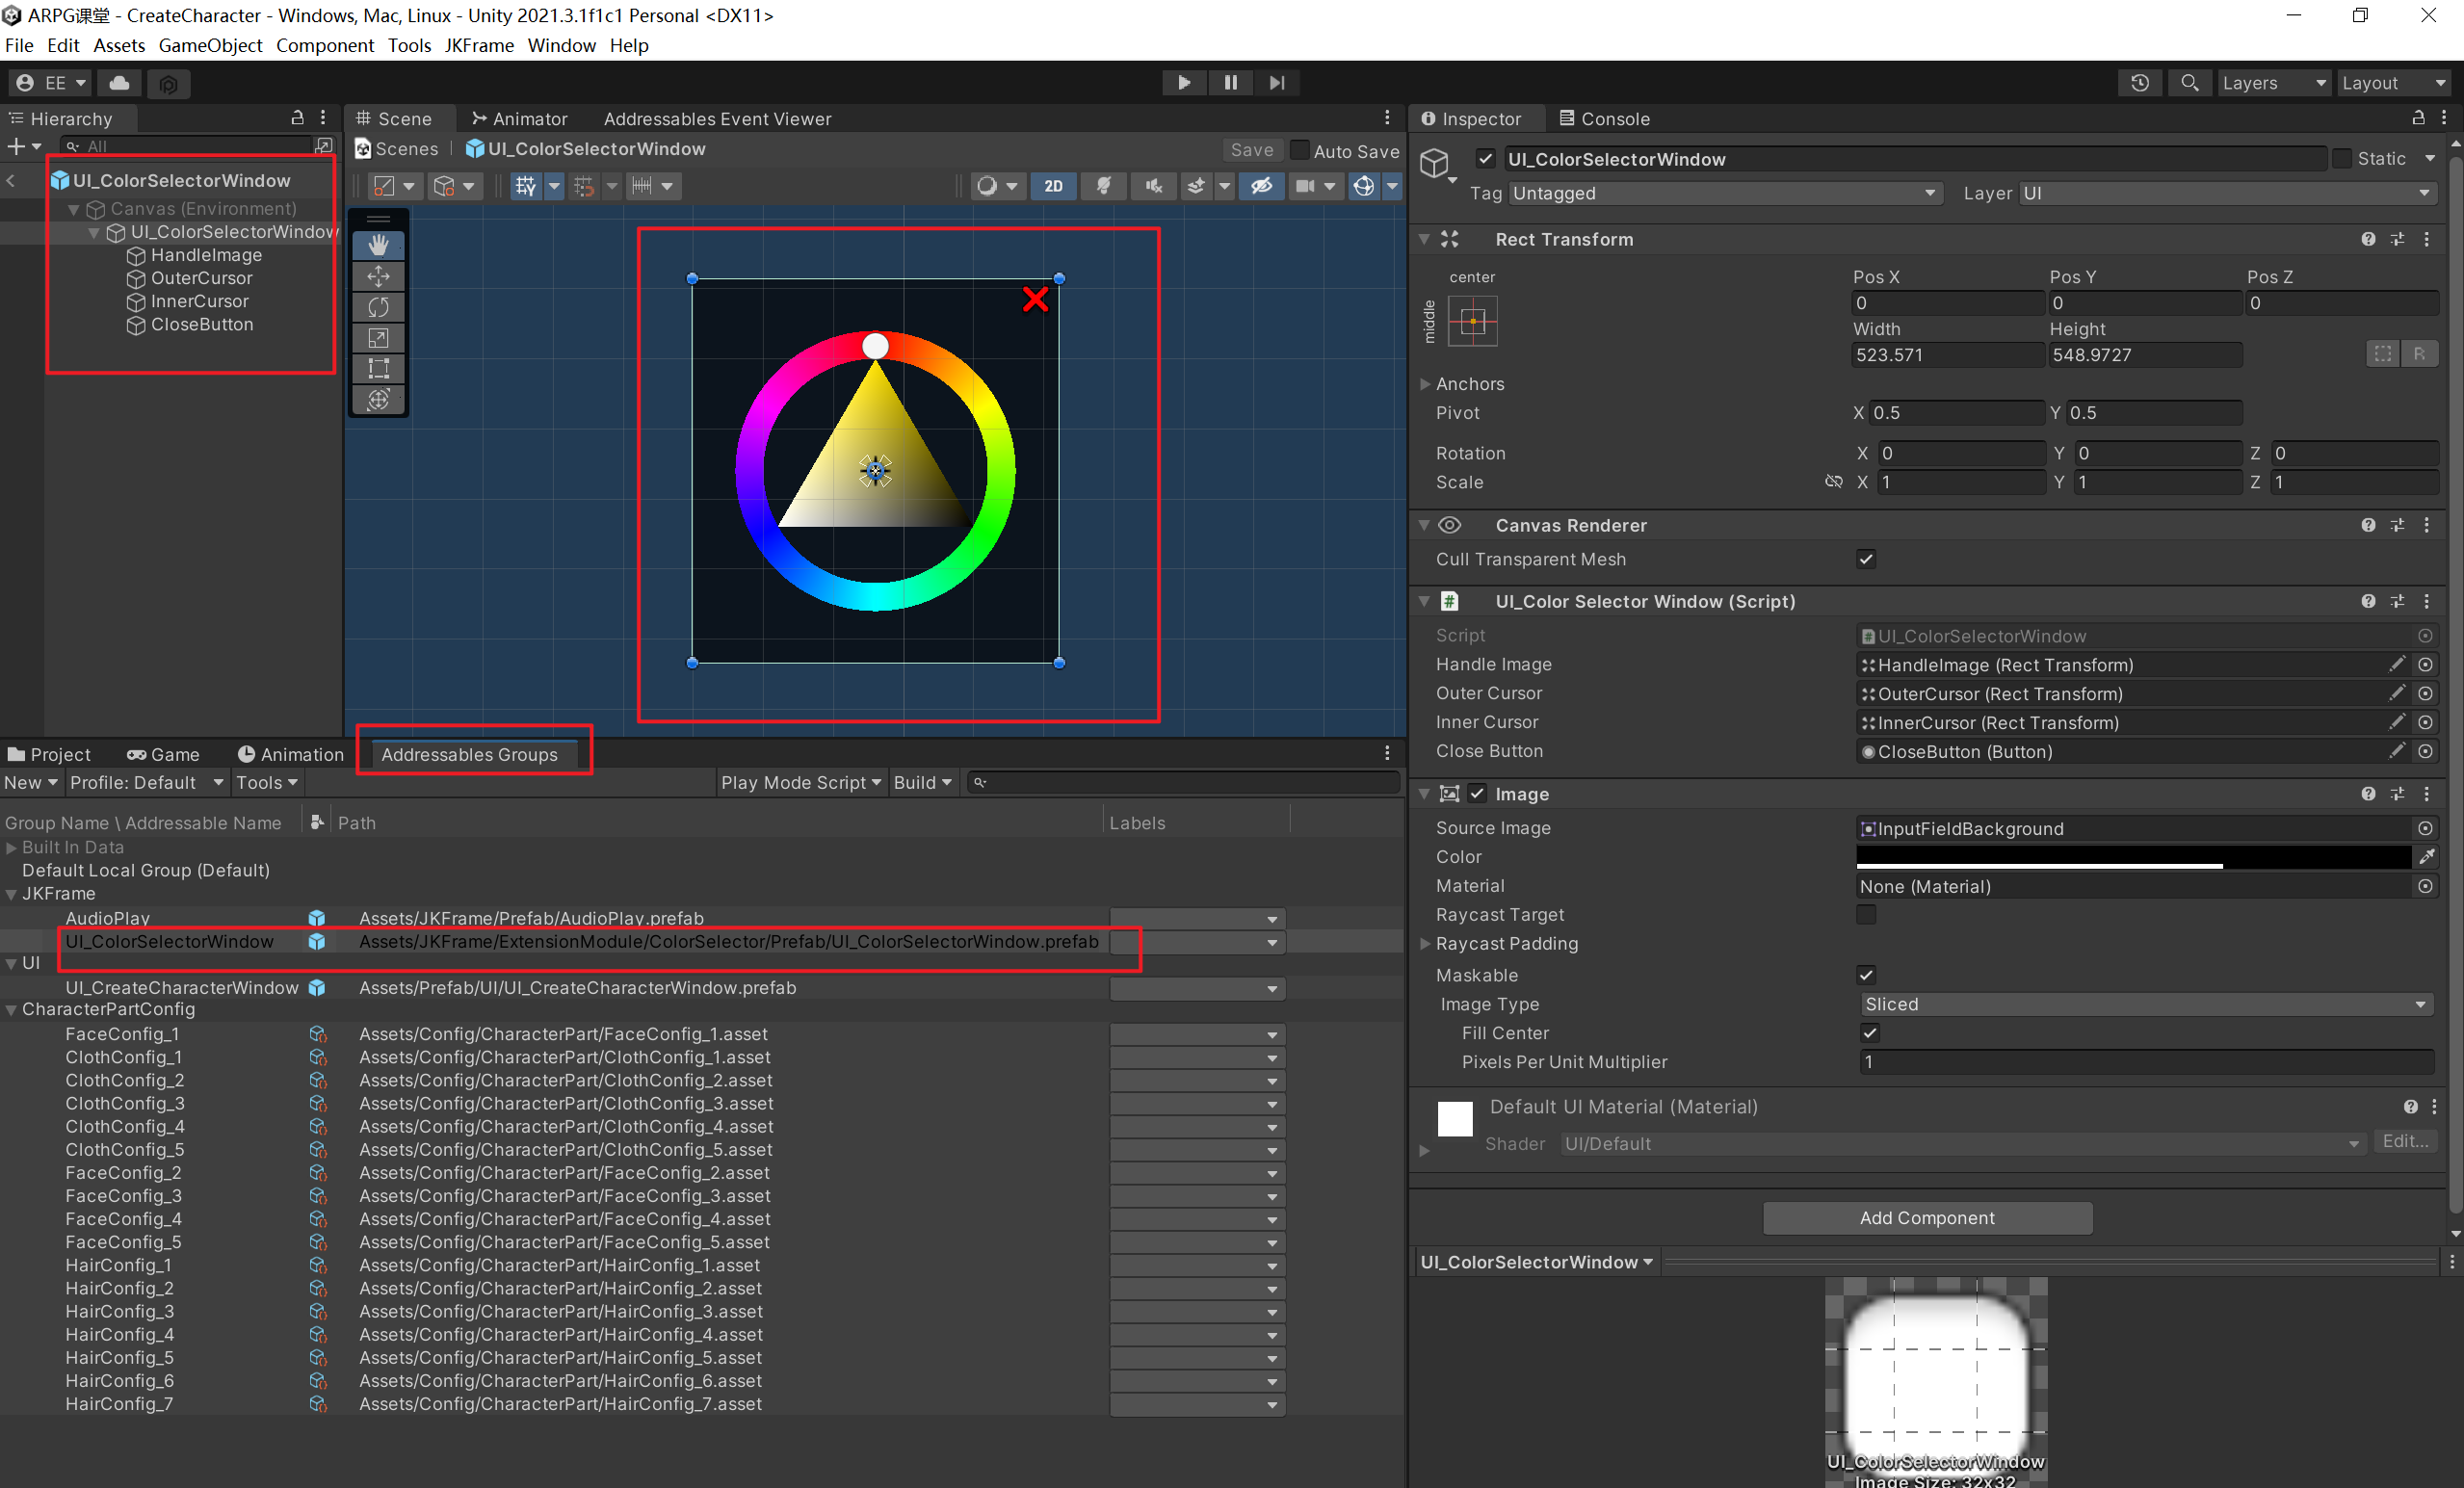Open object picker for Source Image
Viewport: 2464px width, 1488px height.
pos(2425,828)
